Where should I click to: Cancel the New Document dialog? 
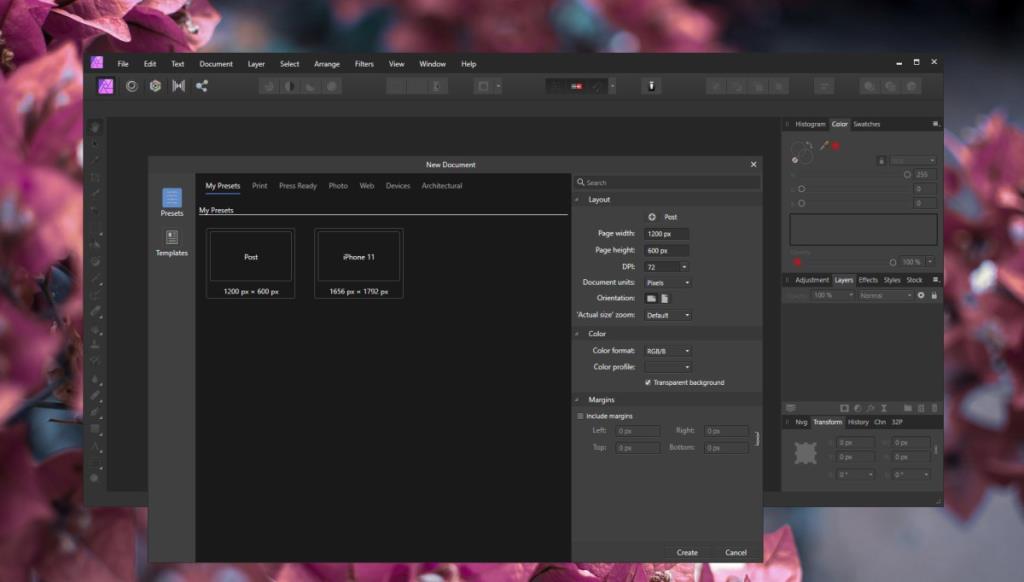736,552
